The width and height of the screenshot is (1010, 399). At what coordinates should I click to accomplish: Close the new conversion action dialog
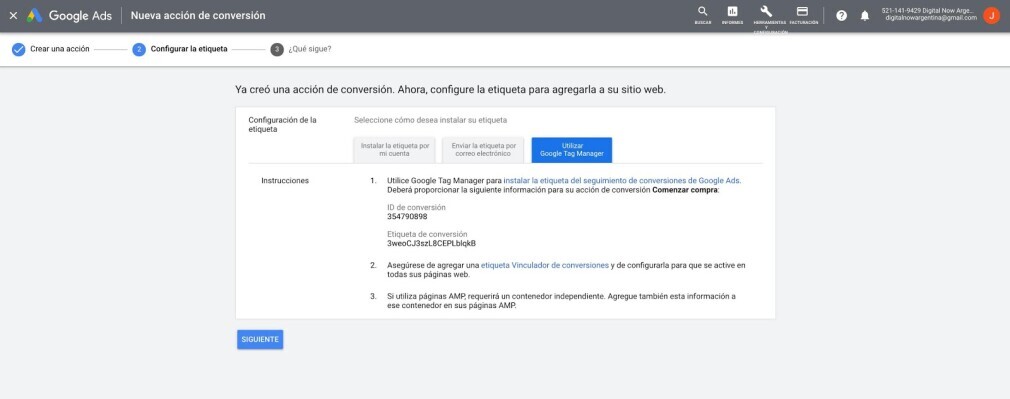[13, 15]
